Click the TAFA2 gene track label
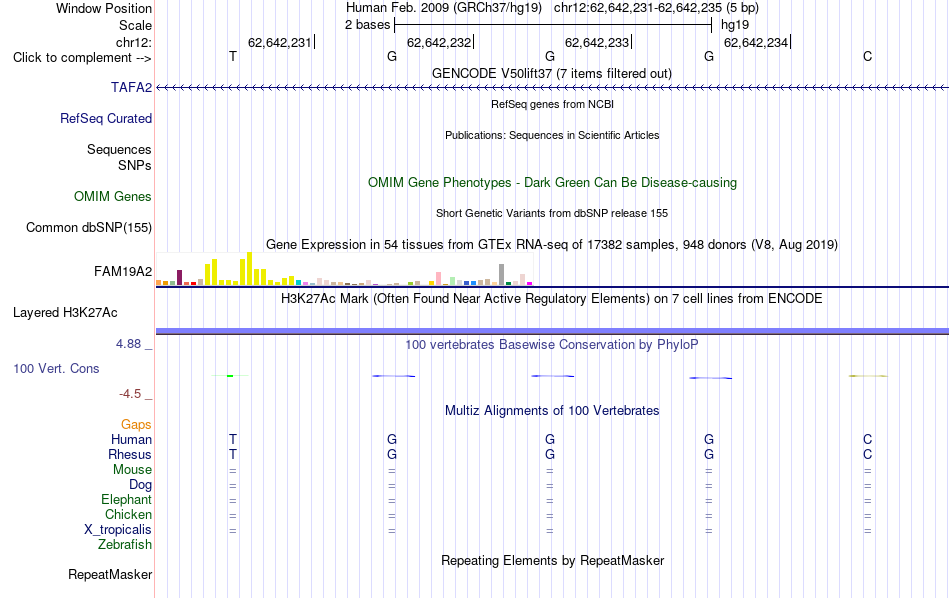 [x=131, y=87]
